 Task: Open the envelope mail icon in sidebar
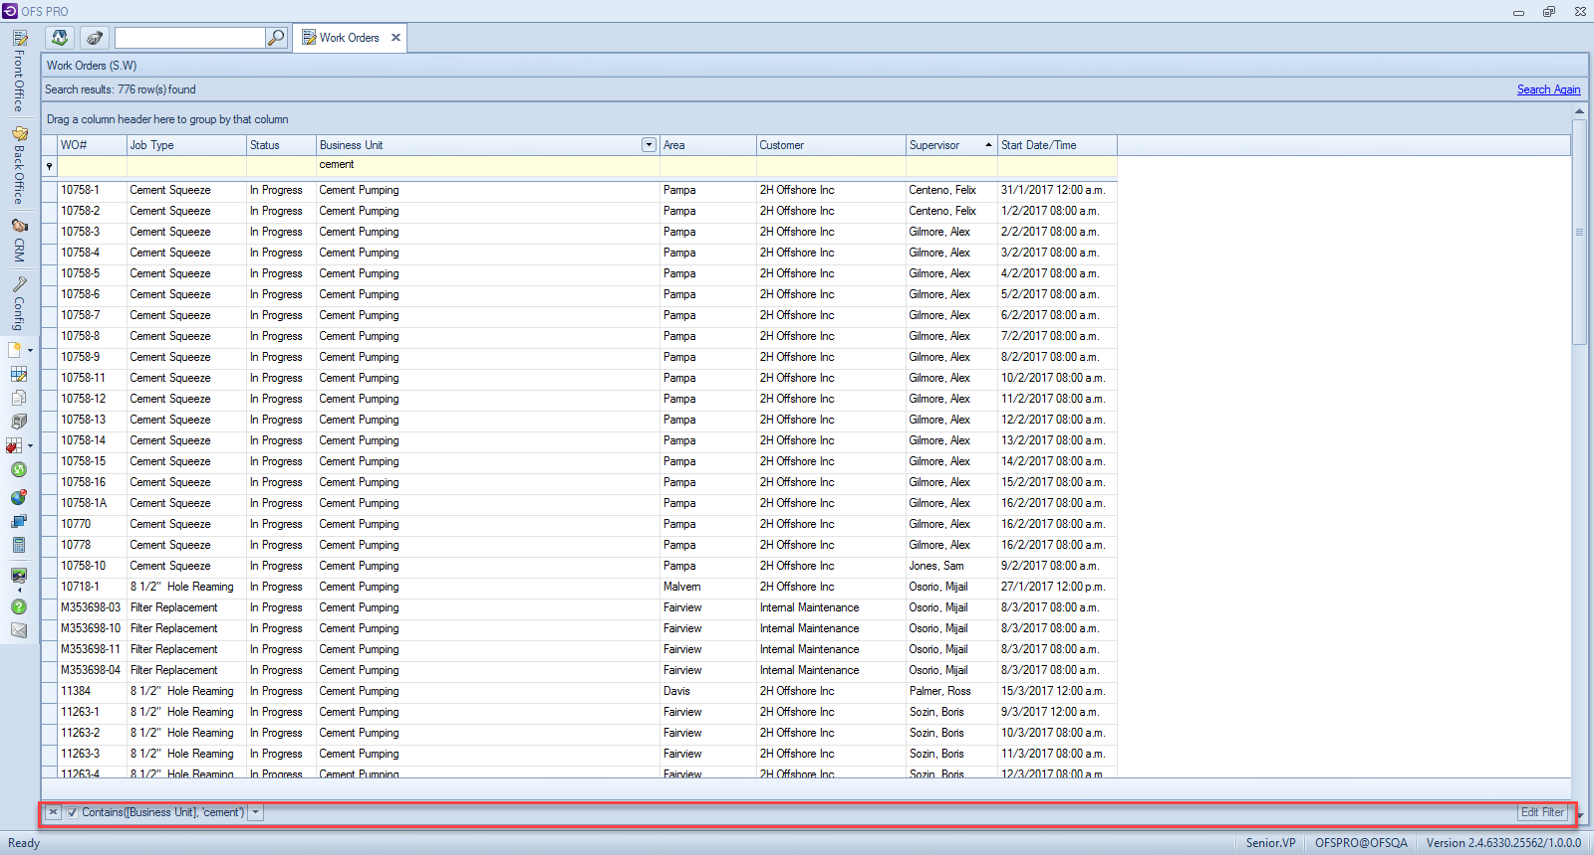coord(19,630)
